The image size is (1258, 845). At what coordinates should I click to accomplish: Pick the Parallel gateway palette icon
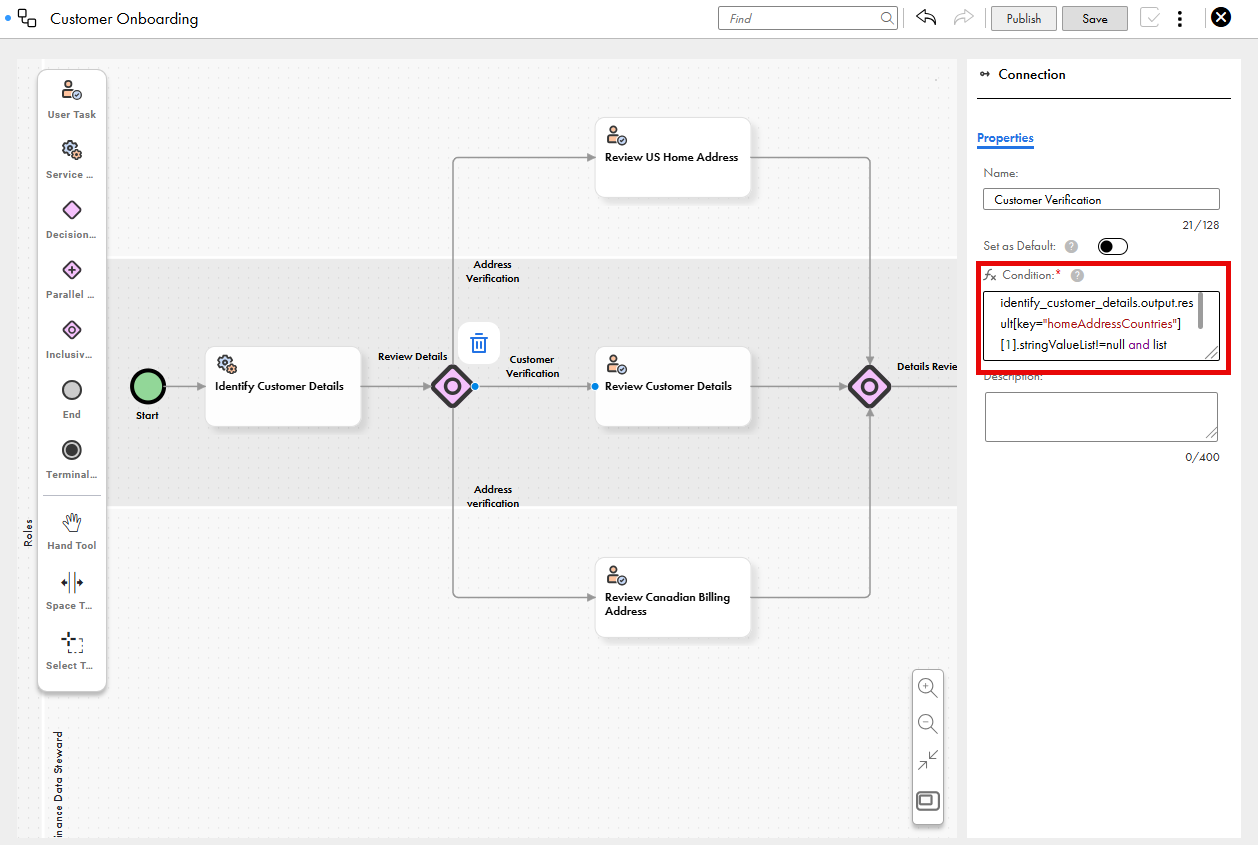click(x=71, y=270)
